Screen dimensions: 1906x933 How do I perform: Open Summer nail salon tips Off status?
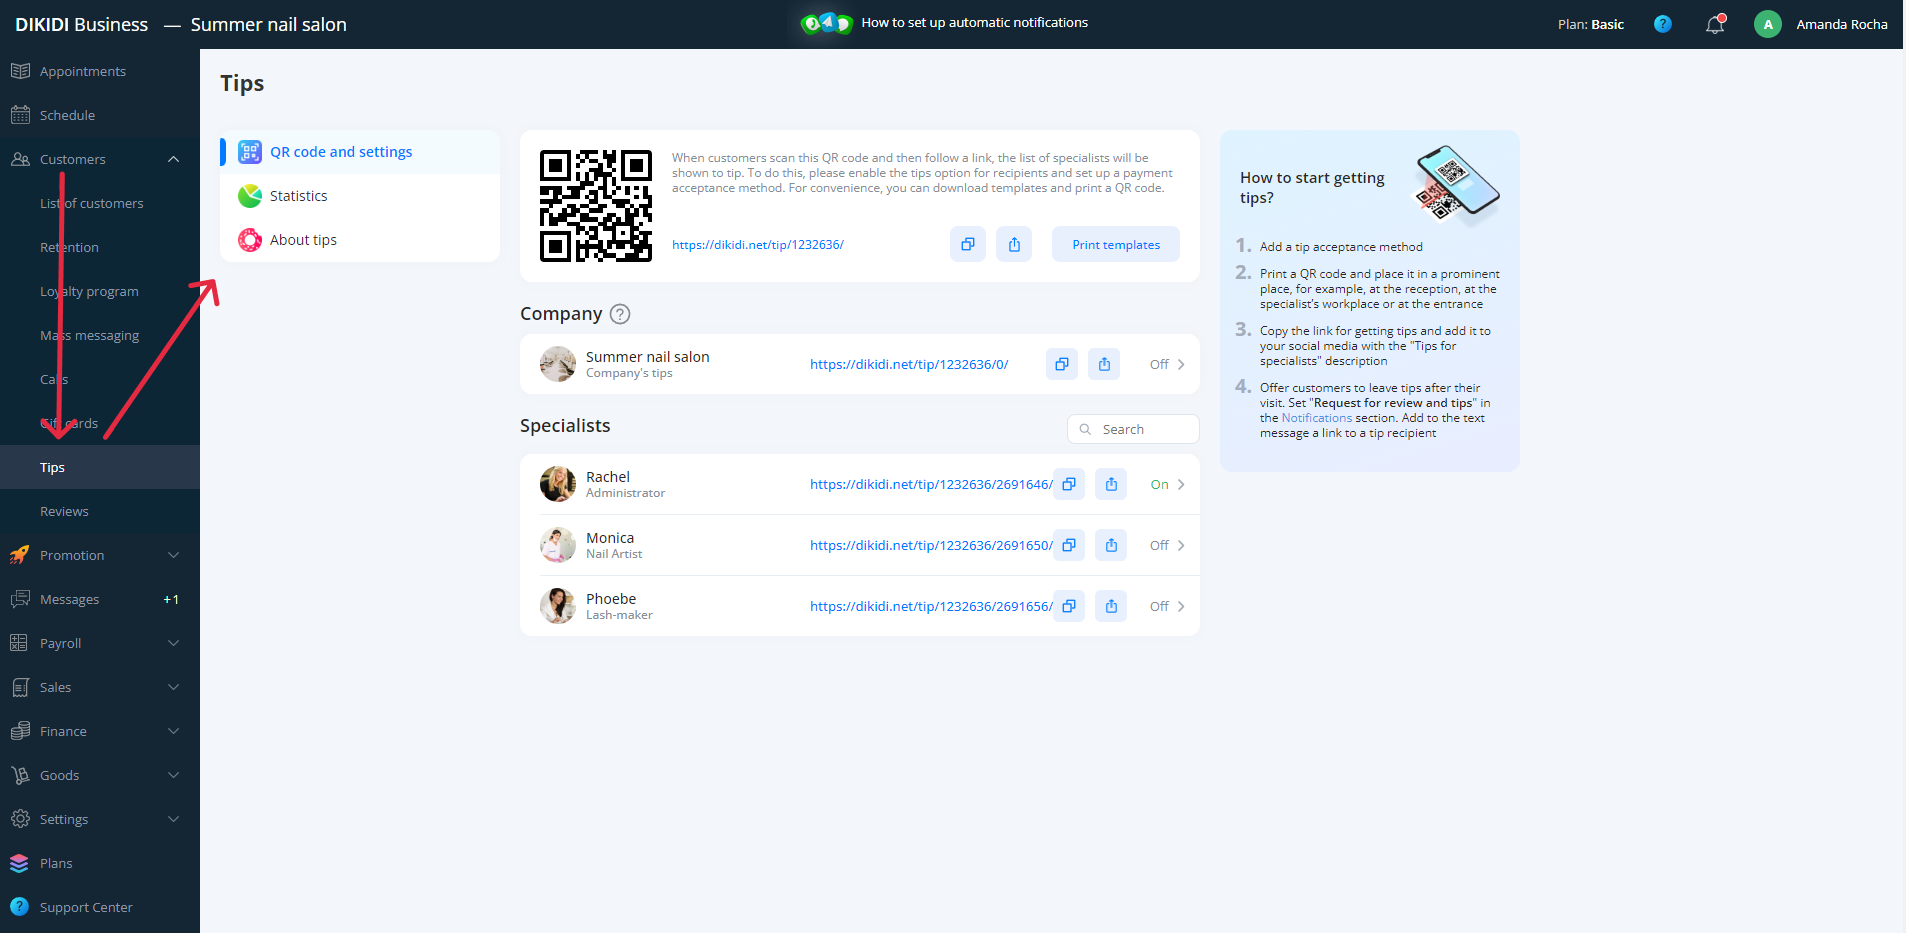1167,364
